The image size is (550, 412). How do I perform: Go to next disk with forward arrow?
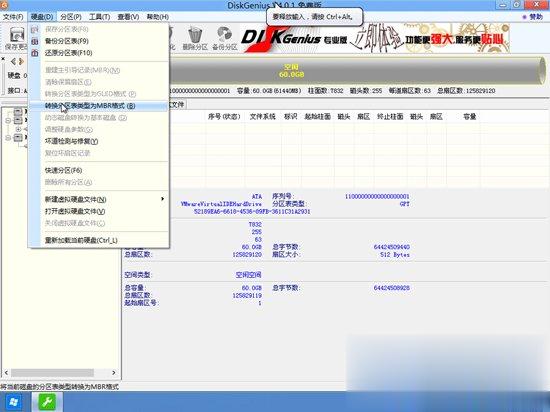(21, 61)
